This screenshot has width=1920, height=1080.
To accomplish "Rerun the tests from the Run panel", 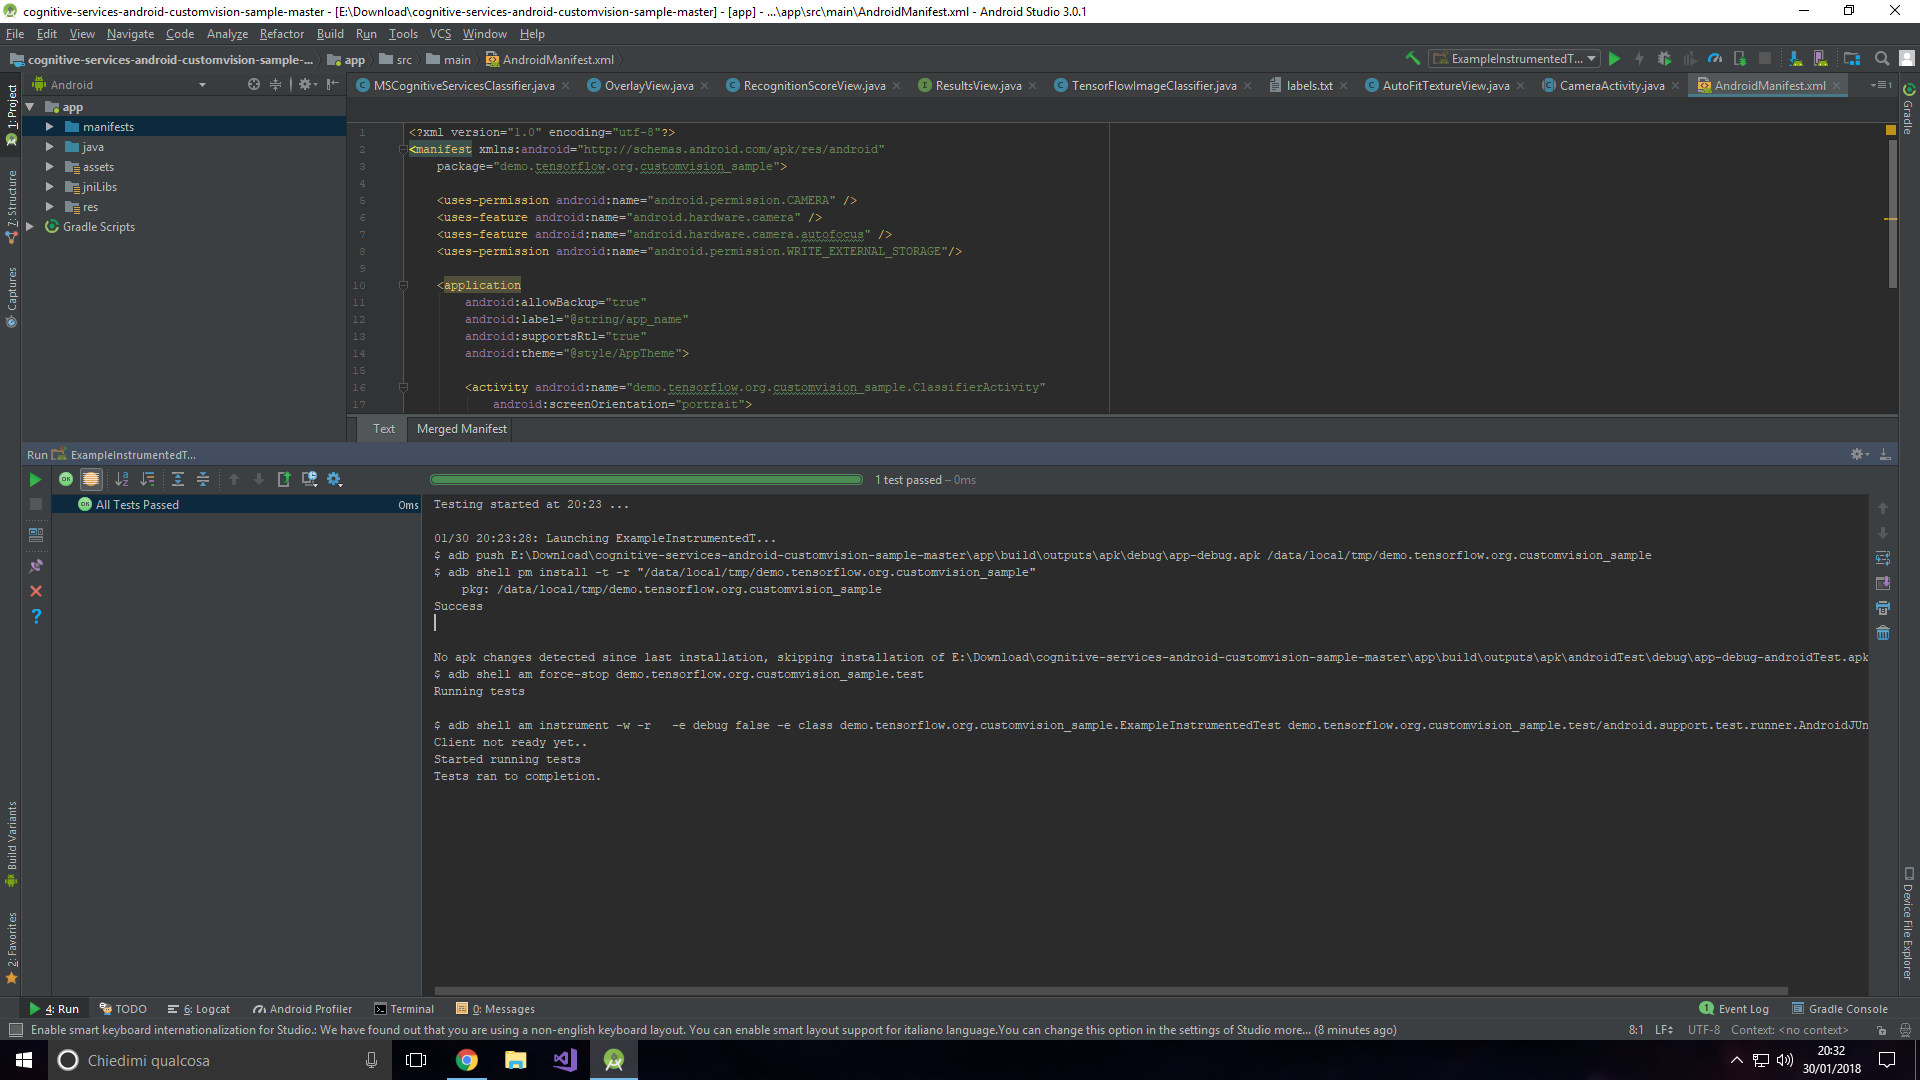I will 35,479.
